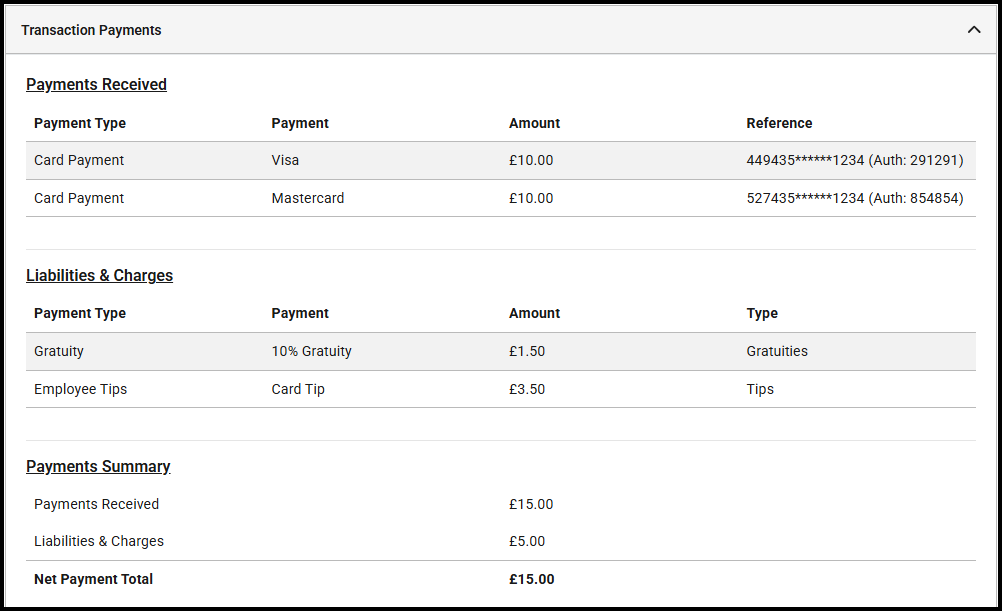
Task: Click the Liabilities & Charges summary label
Action: 99,541
